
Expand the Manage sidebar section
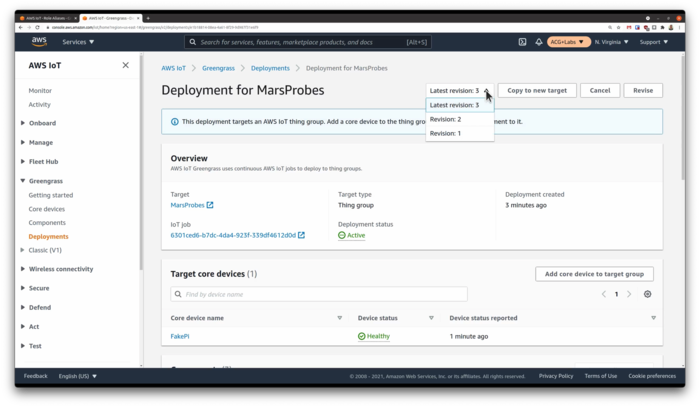click(22, 142)
